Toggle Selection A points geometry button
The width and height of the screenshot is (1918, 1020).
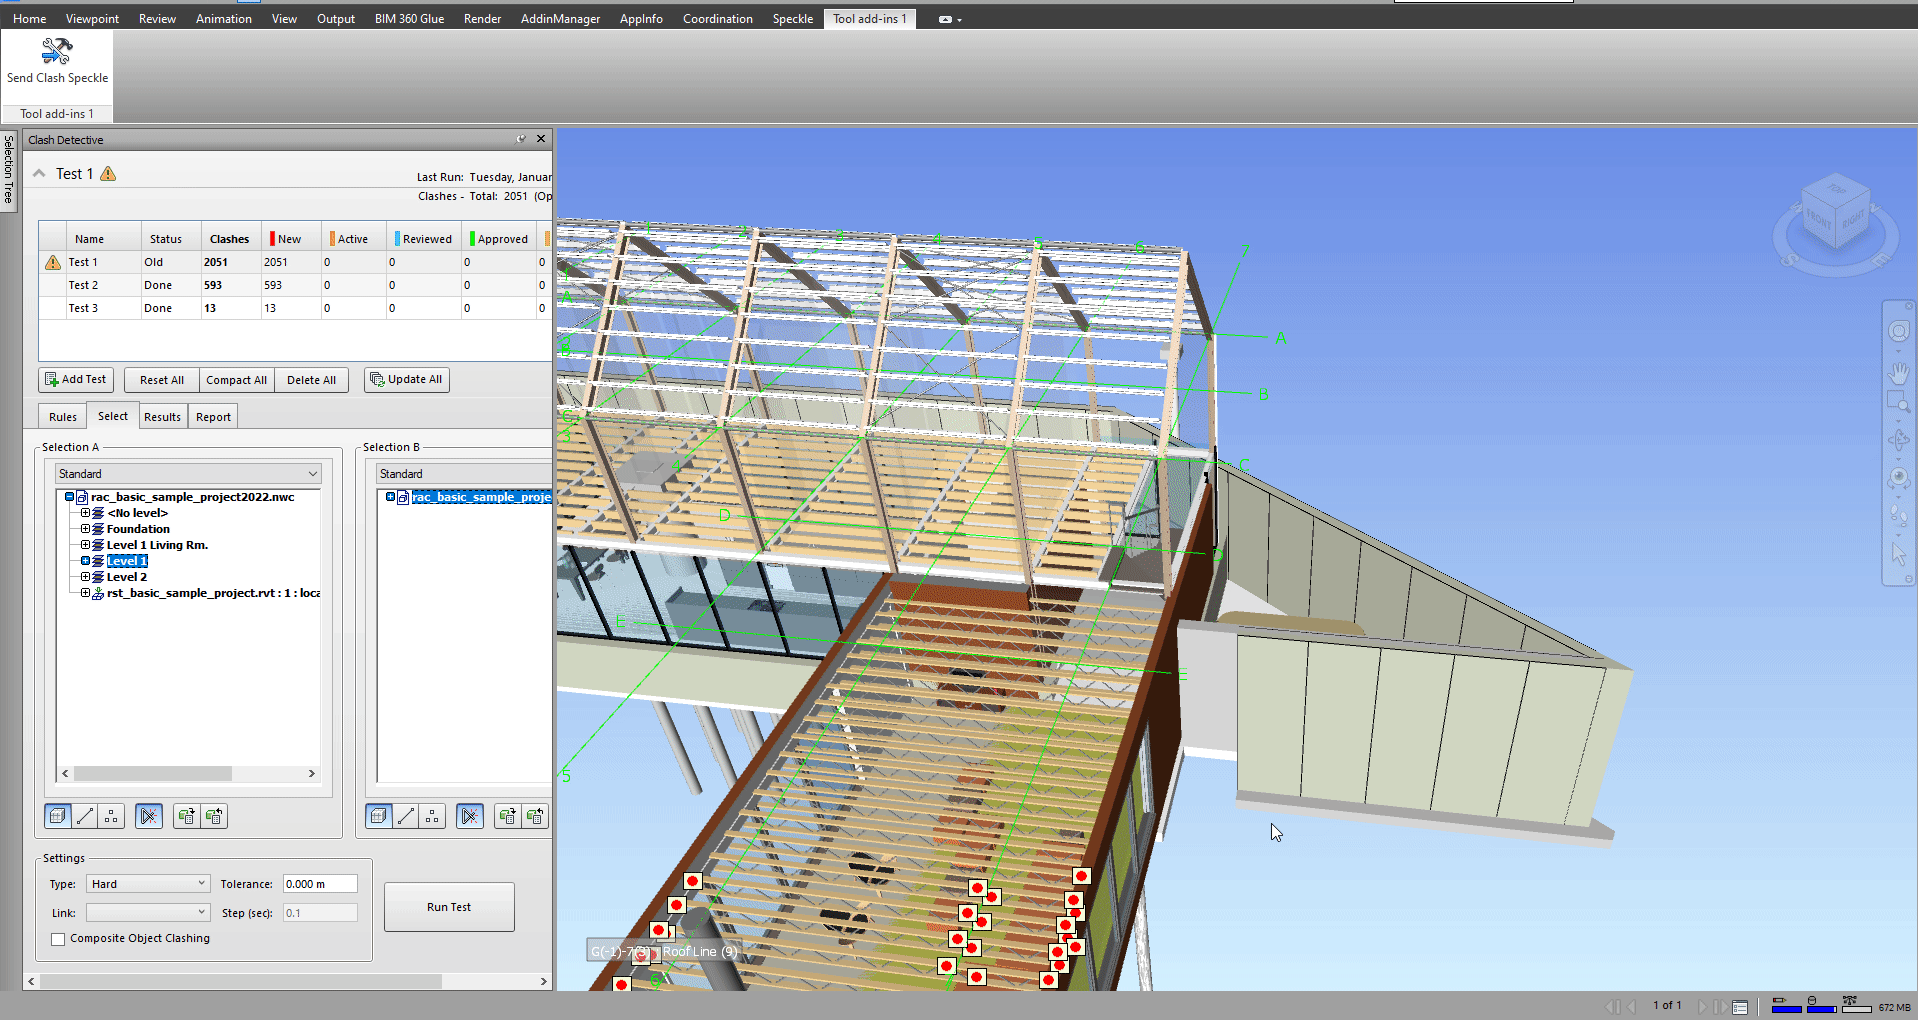pos(111,817)
